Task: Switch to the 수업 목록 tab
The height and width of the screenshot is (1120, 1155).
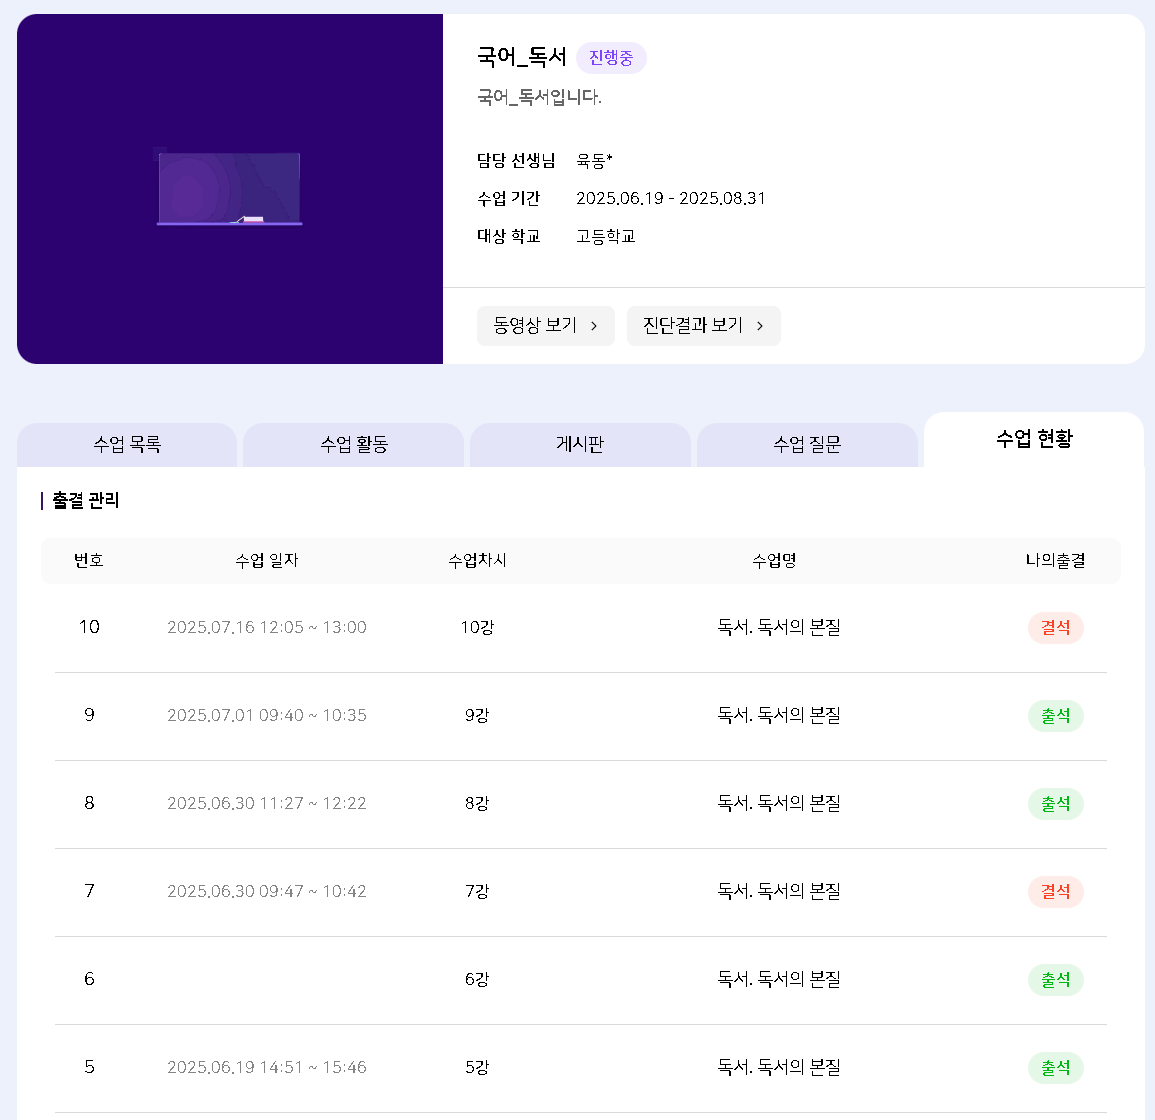Action: 127,445
